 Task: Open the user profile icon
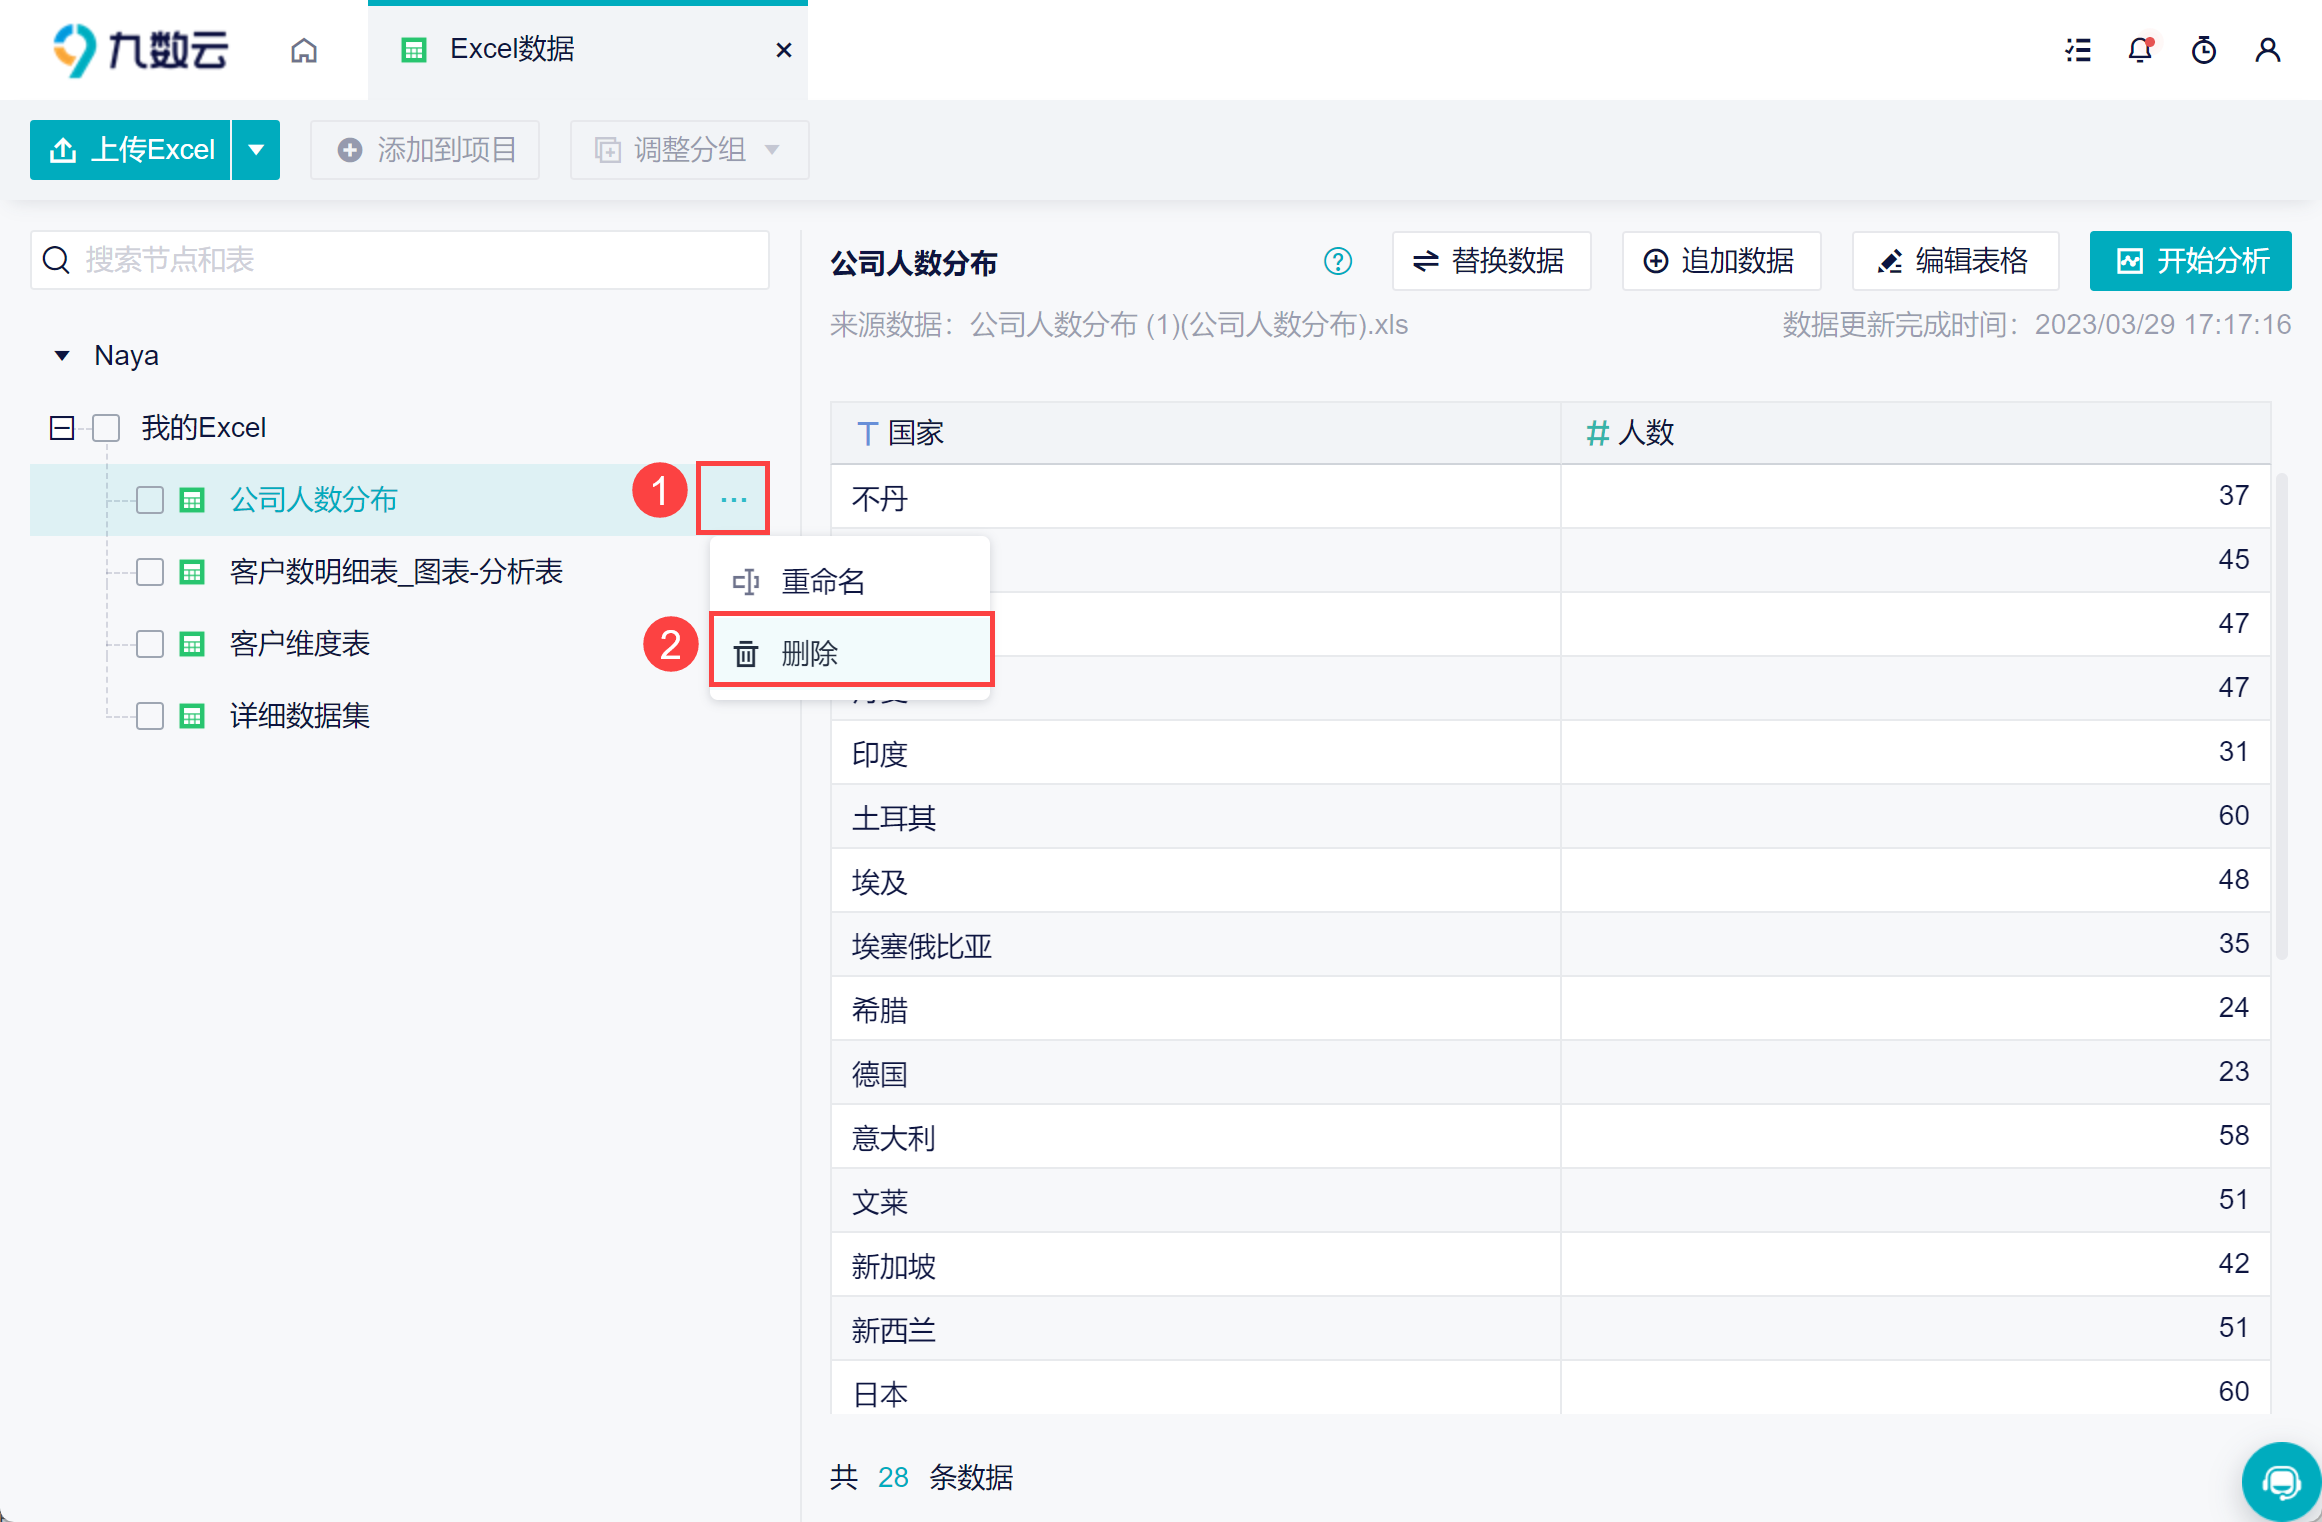click(2267, 50)
